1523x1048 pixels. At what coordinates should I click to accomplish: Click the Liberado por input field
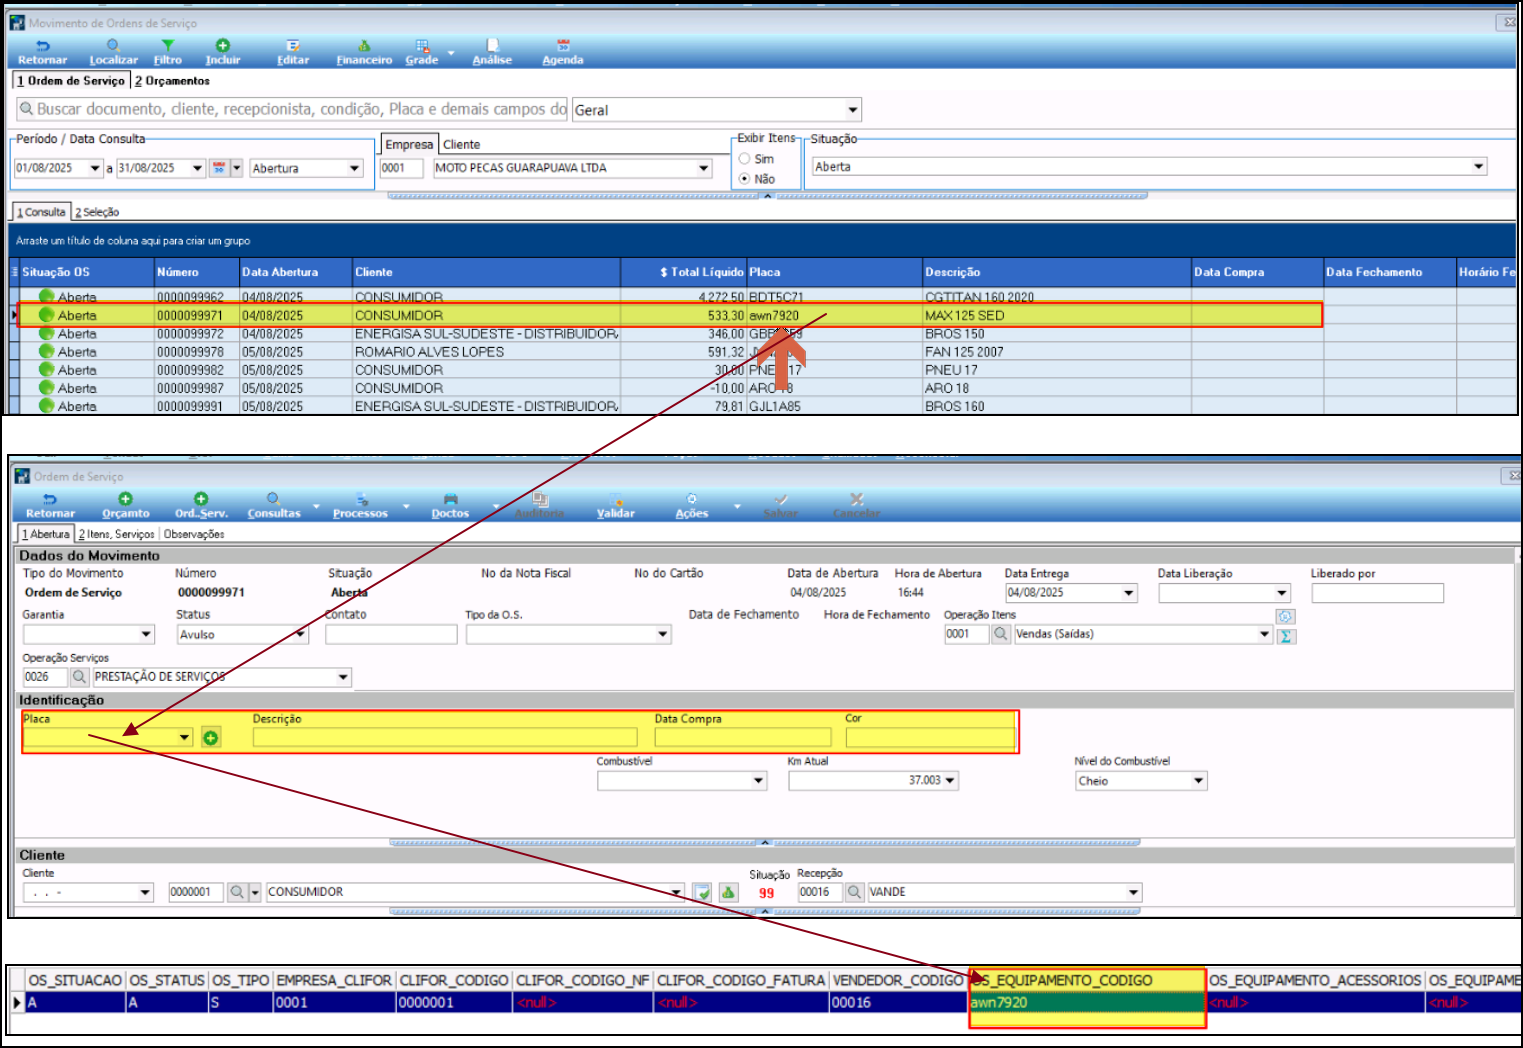pos(1377,593)
